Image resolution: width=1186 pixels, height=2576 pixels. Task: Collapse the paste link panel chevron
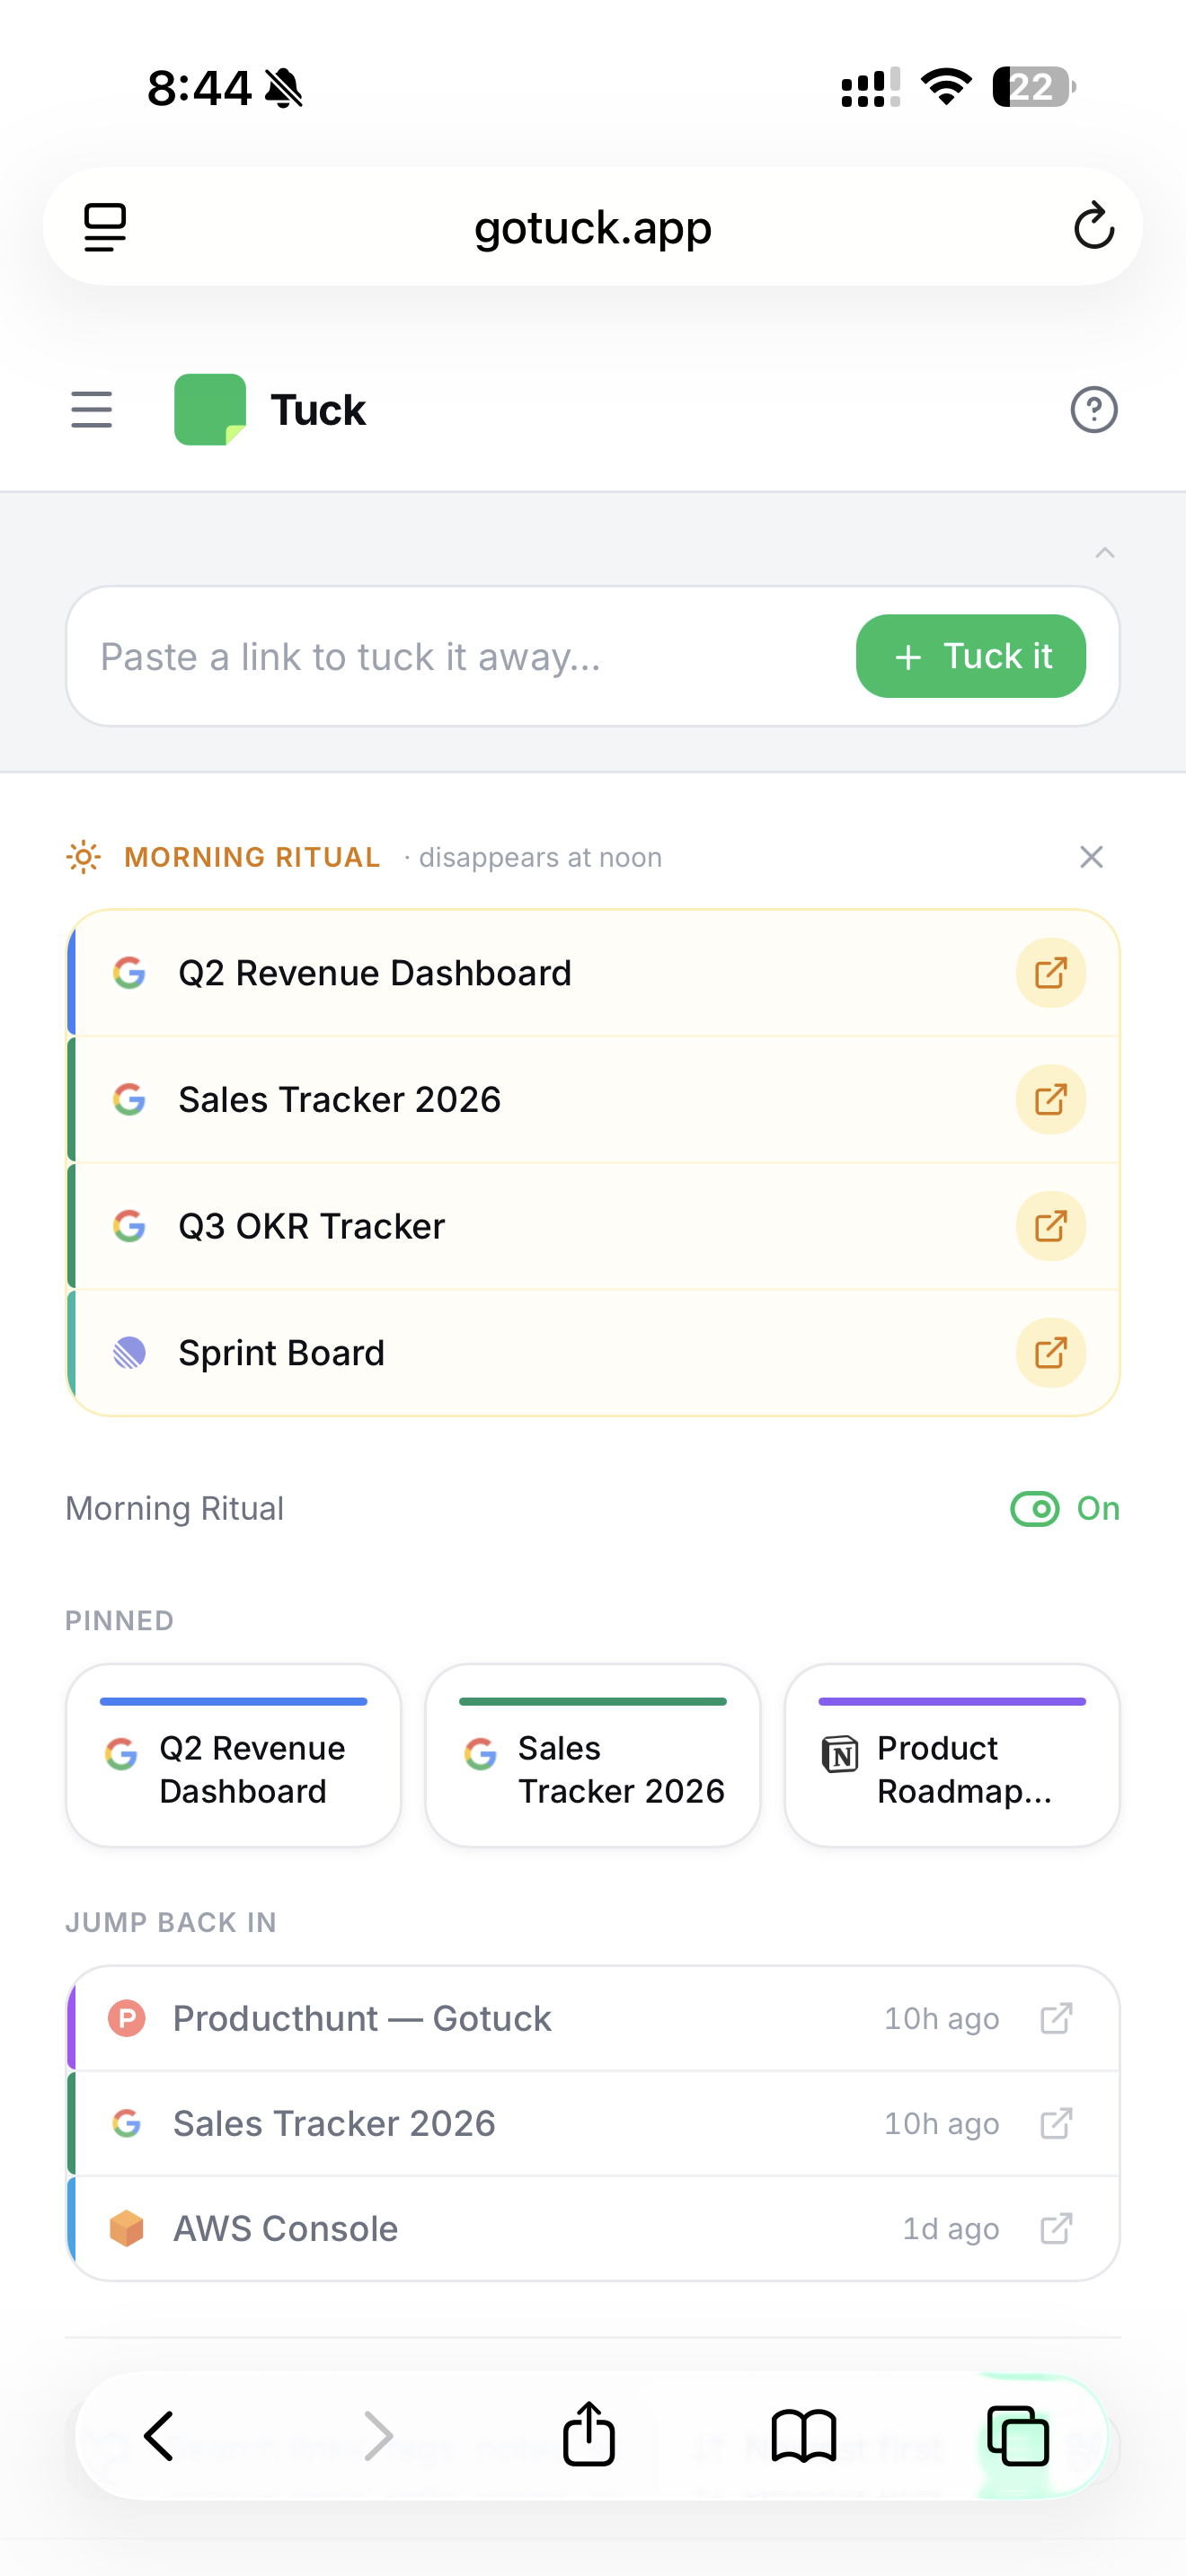(1104, 553)
